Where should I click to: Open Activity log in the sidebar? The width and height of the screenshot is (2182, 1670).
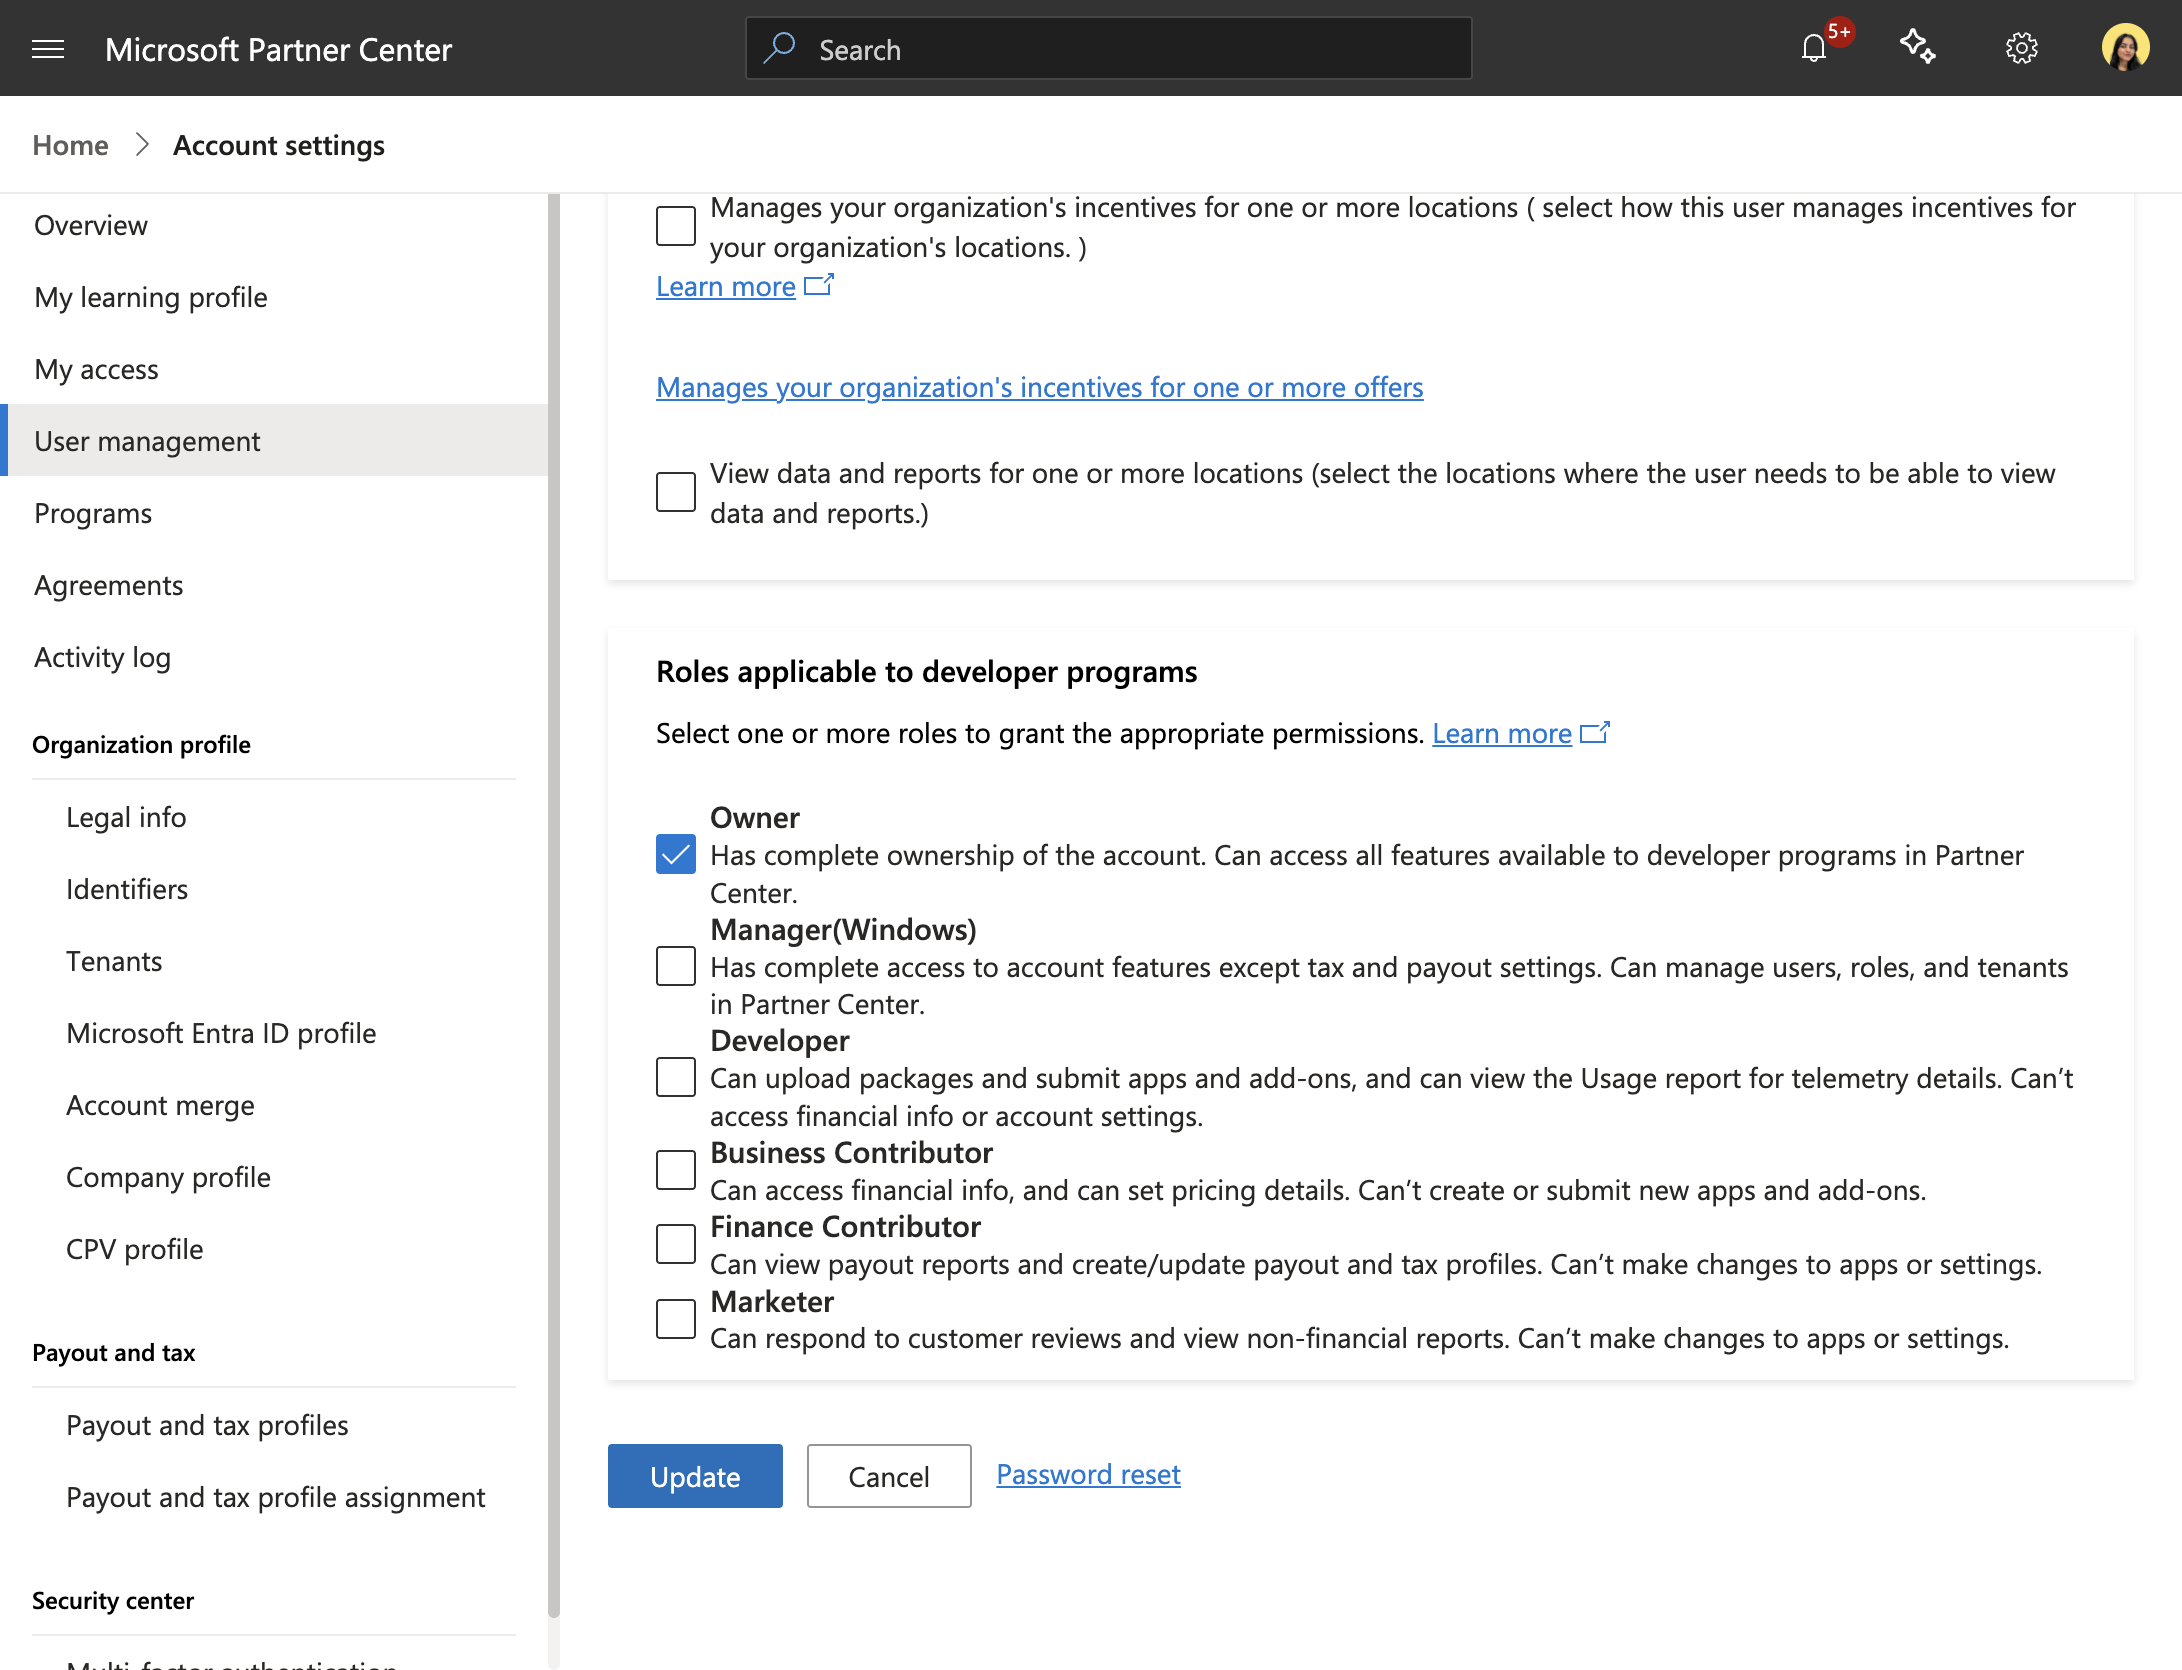click(274, 657)
